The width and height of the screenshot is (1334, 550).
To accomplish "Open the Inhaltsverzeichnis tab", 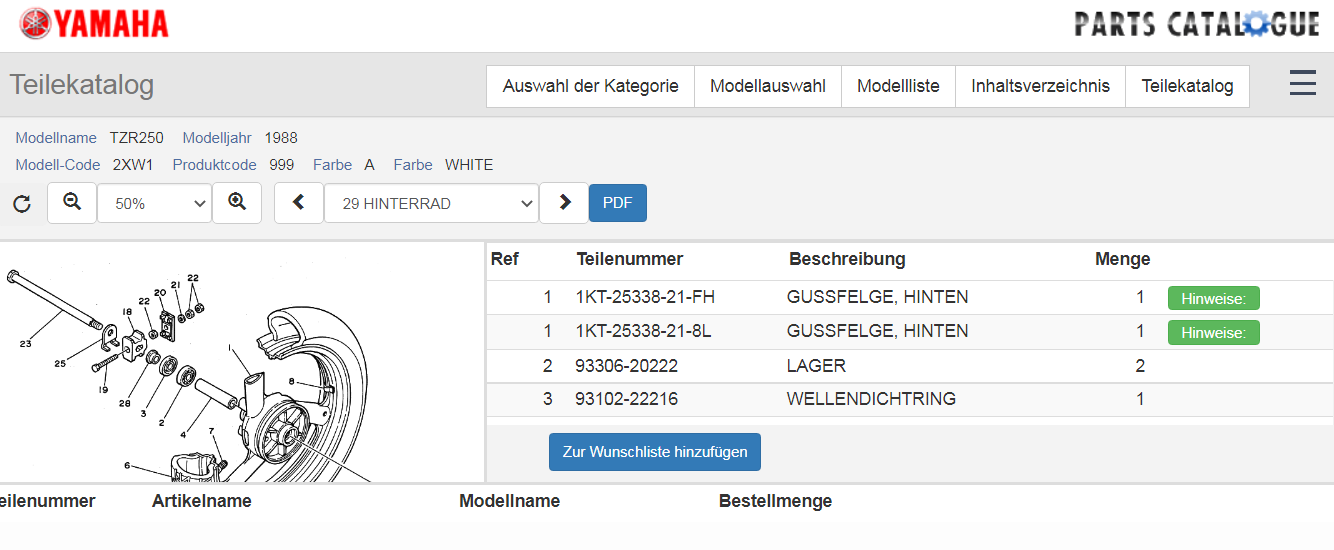I will point(1040,86).
